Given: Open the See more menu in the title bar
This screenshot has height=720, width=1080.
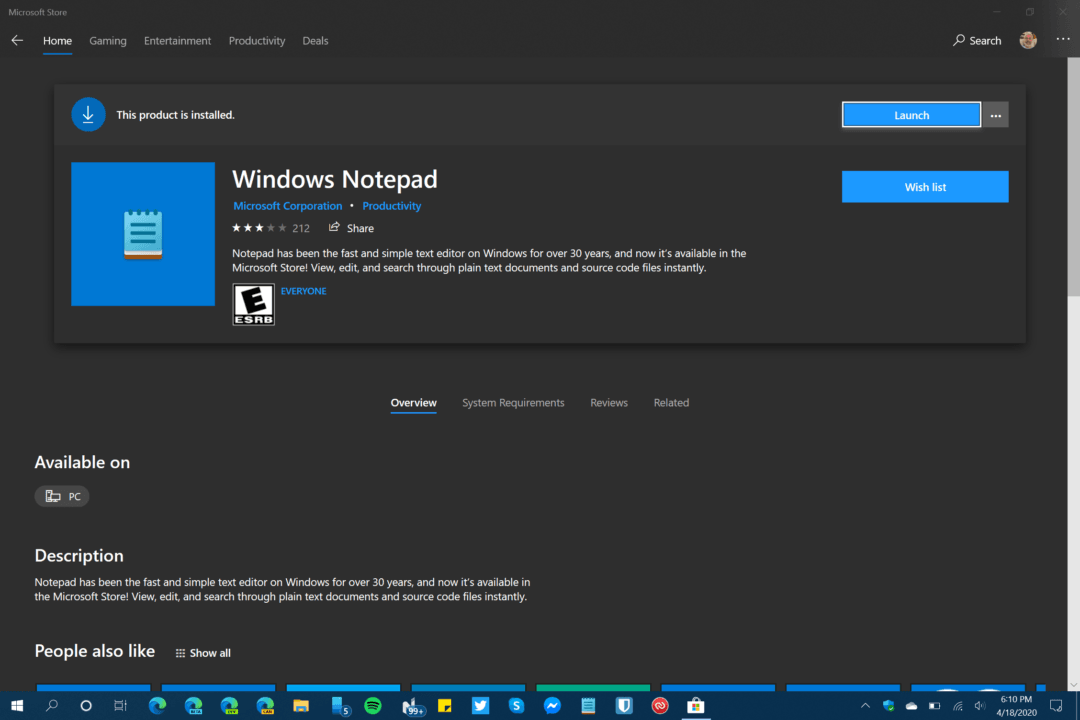Looking at the screenshot, I should pyautogui.click(x=1063, y=40).
